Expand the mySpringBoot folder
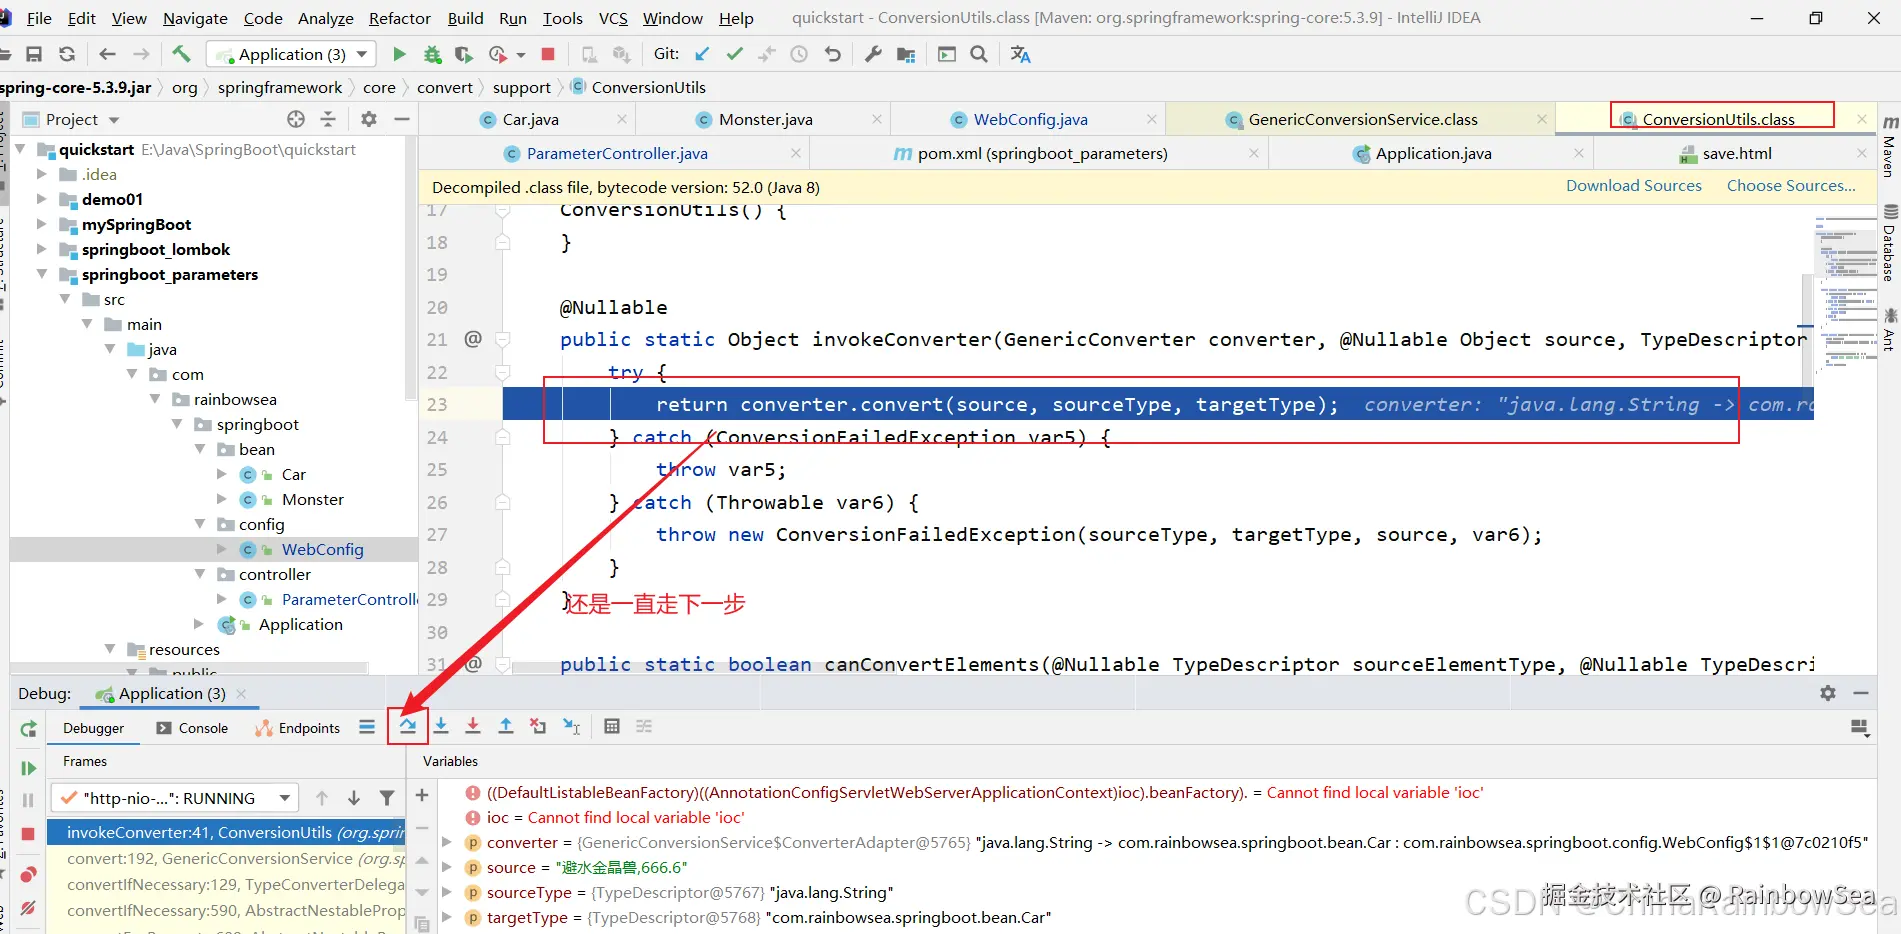Viewport: 1901px width, 934px height. (x=41, y=224)
